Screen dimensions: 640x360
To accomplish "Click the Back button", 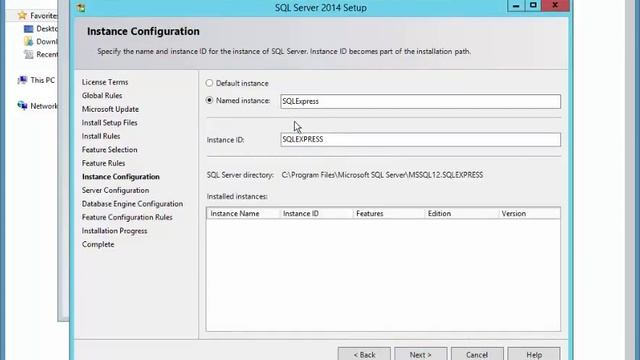I will 364,354.
